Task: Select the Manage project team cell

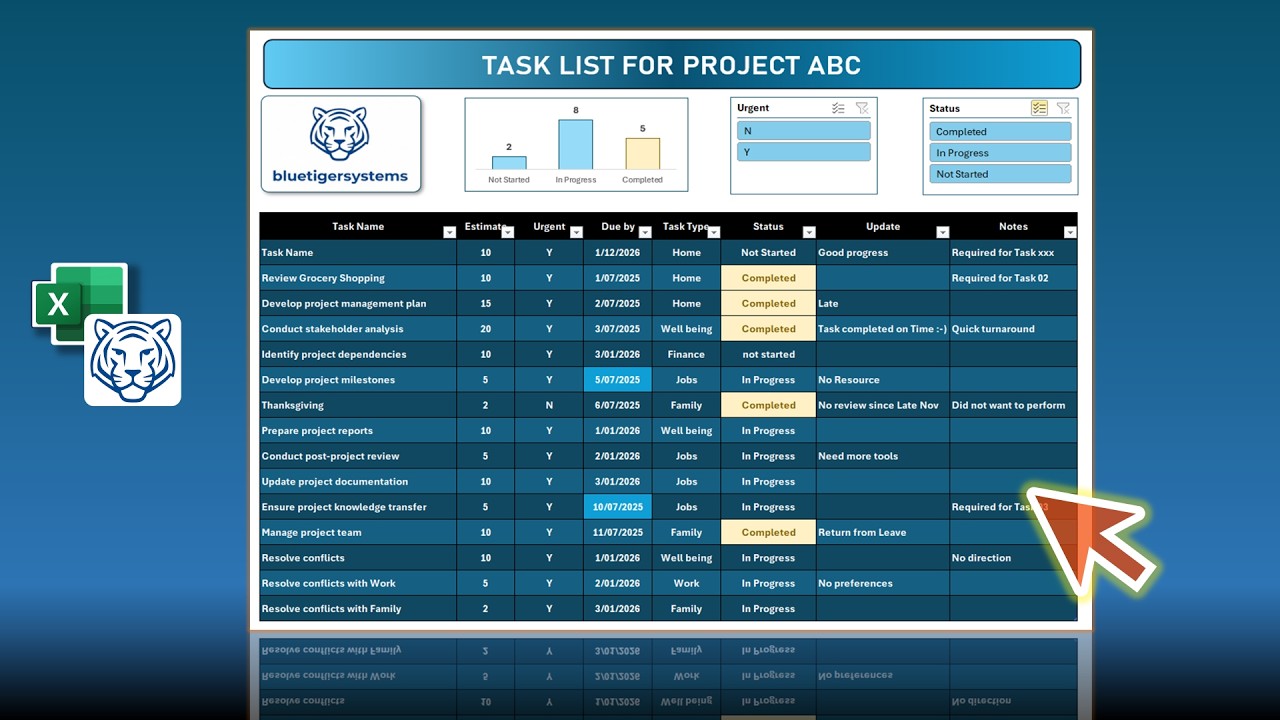Action: pyautogui.click(x=358, y=532)
